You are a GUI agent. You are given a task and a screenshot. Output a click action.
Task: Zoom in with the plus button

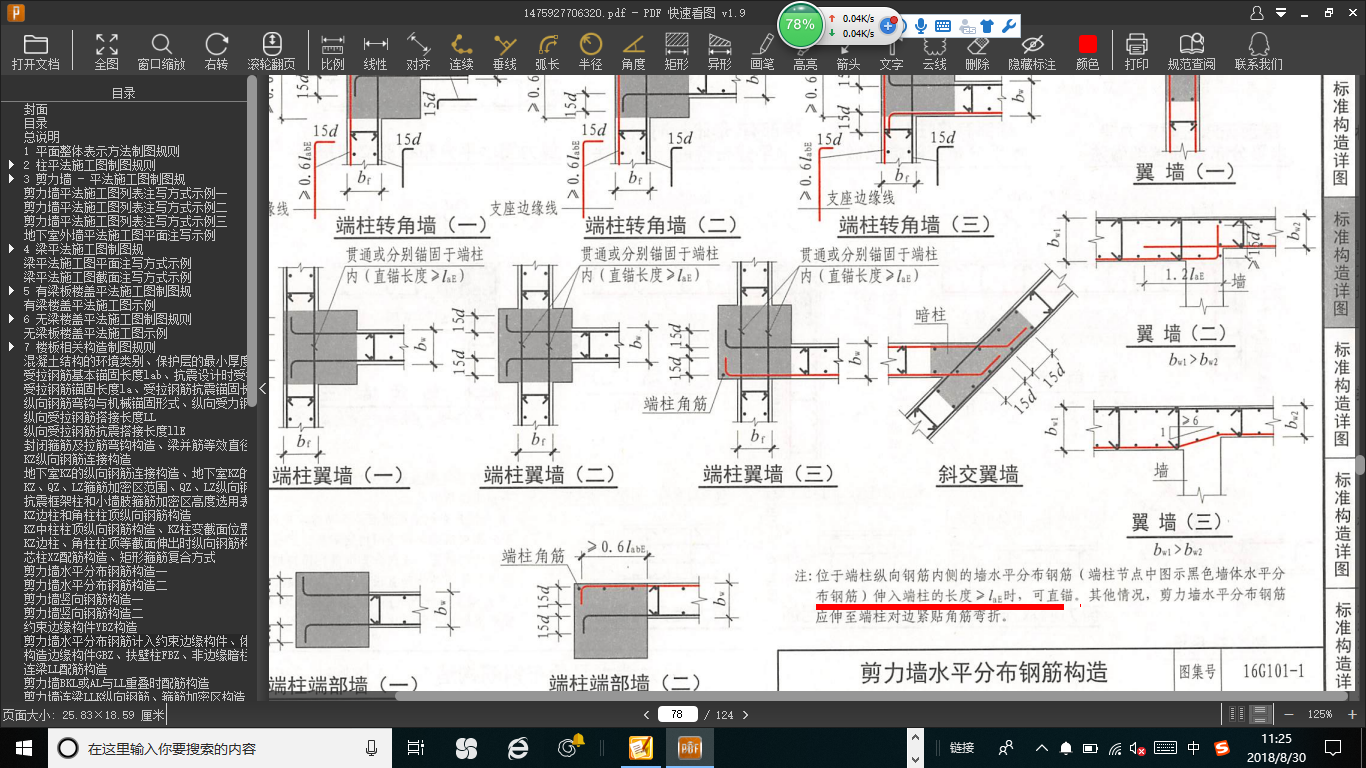(1354, 715)
